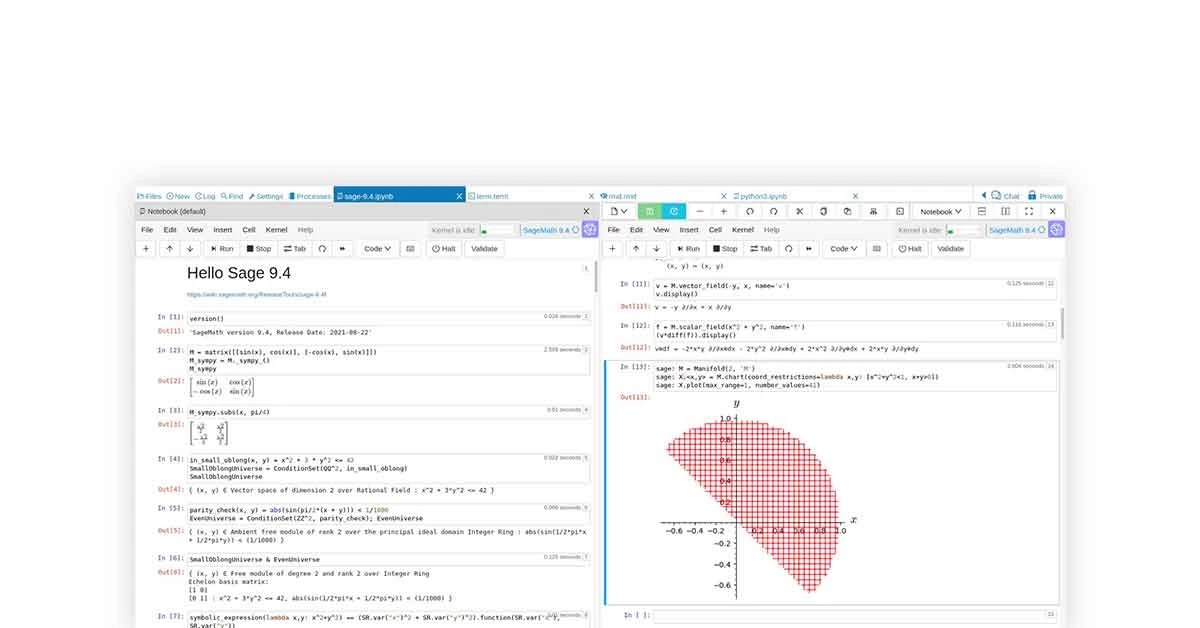Open the SageMath release tour link
1200x628 pixels.
click(x=258, y=294)
